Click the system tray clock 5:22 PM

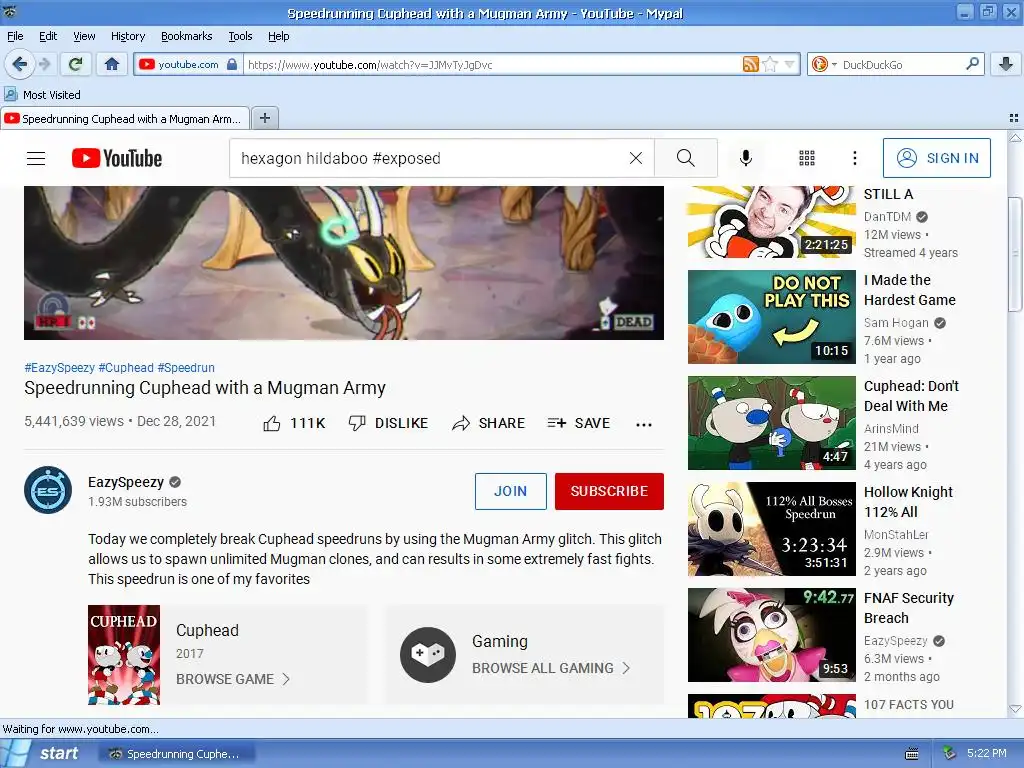986,753
